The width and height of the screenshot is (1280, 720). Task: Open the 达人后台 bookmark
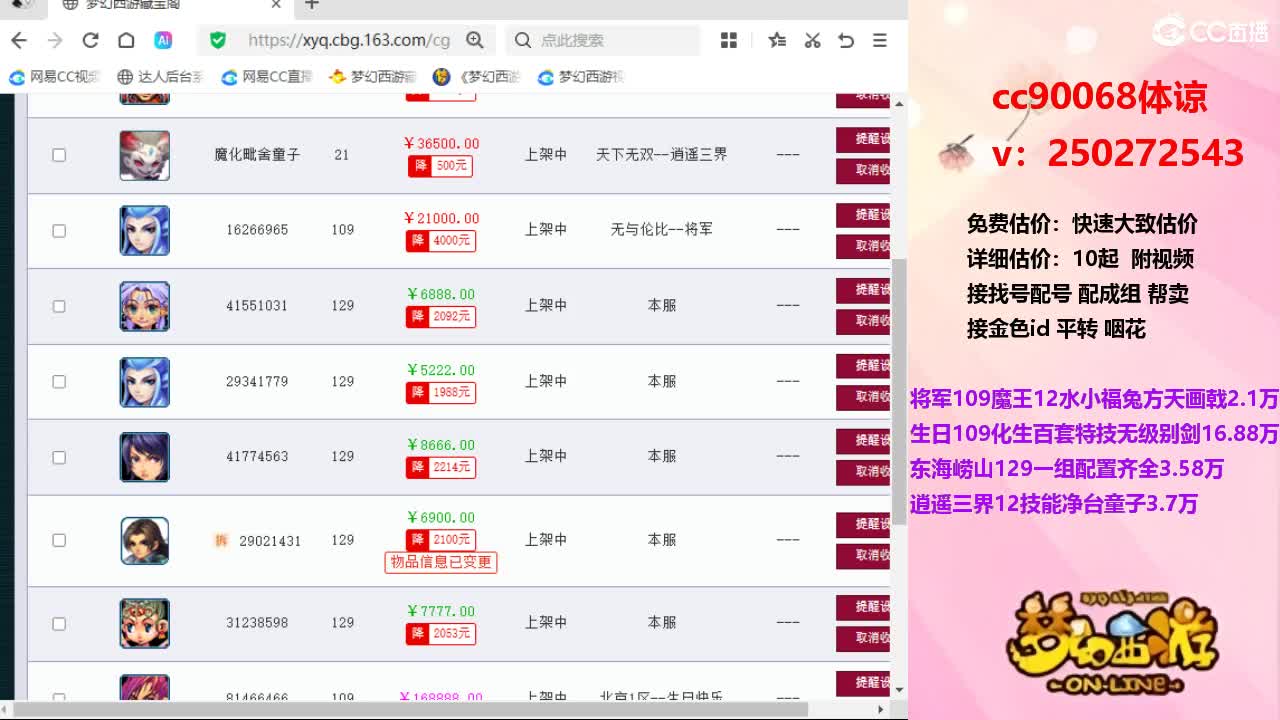[x=160, y=77]
